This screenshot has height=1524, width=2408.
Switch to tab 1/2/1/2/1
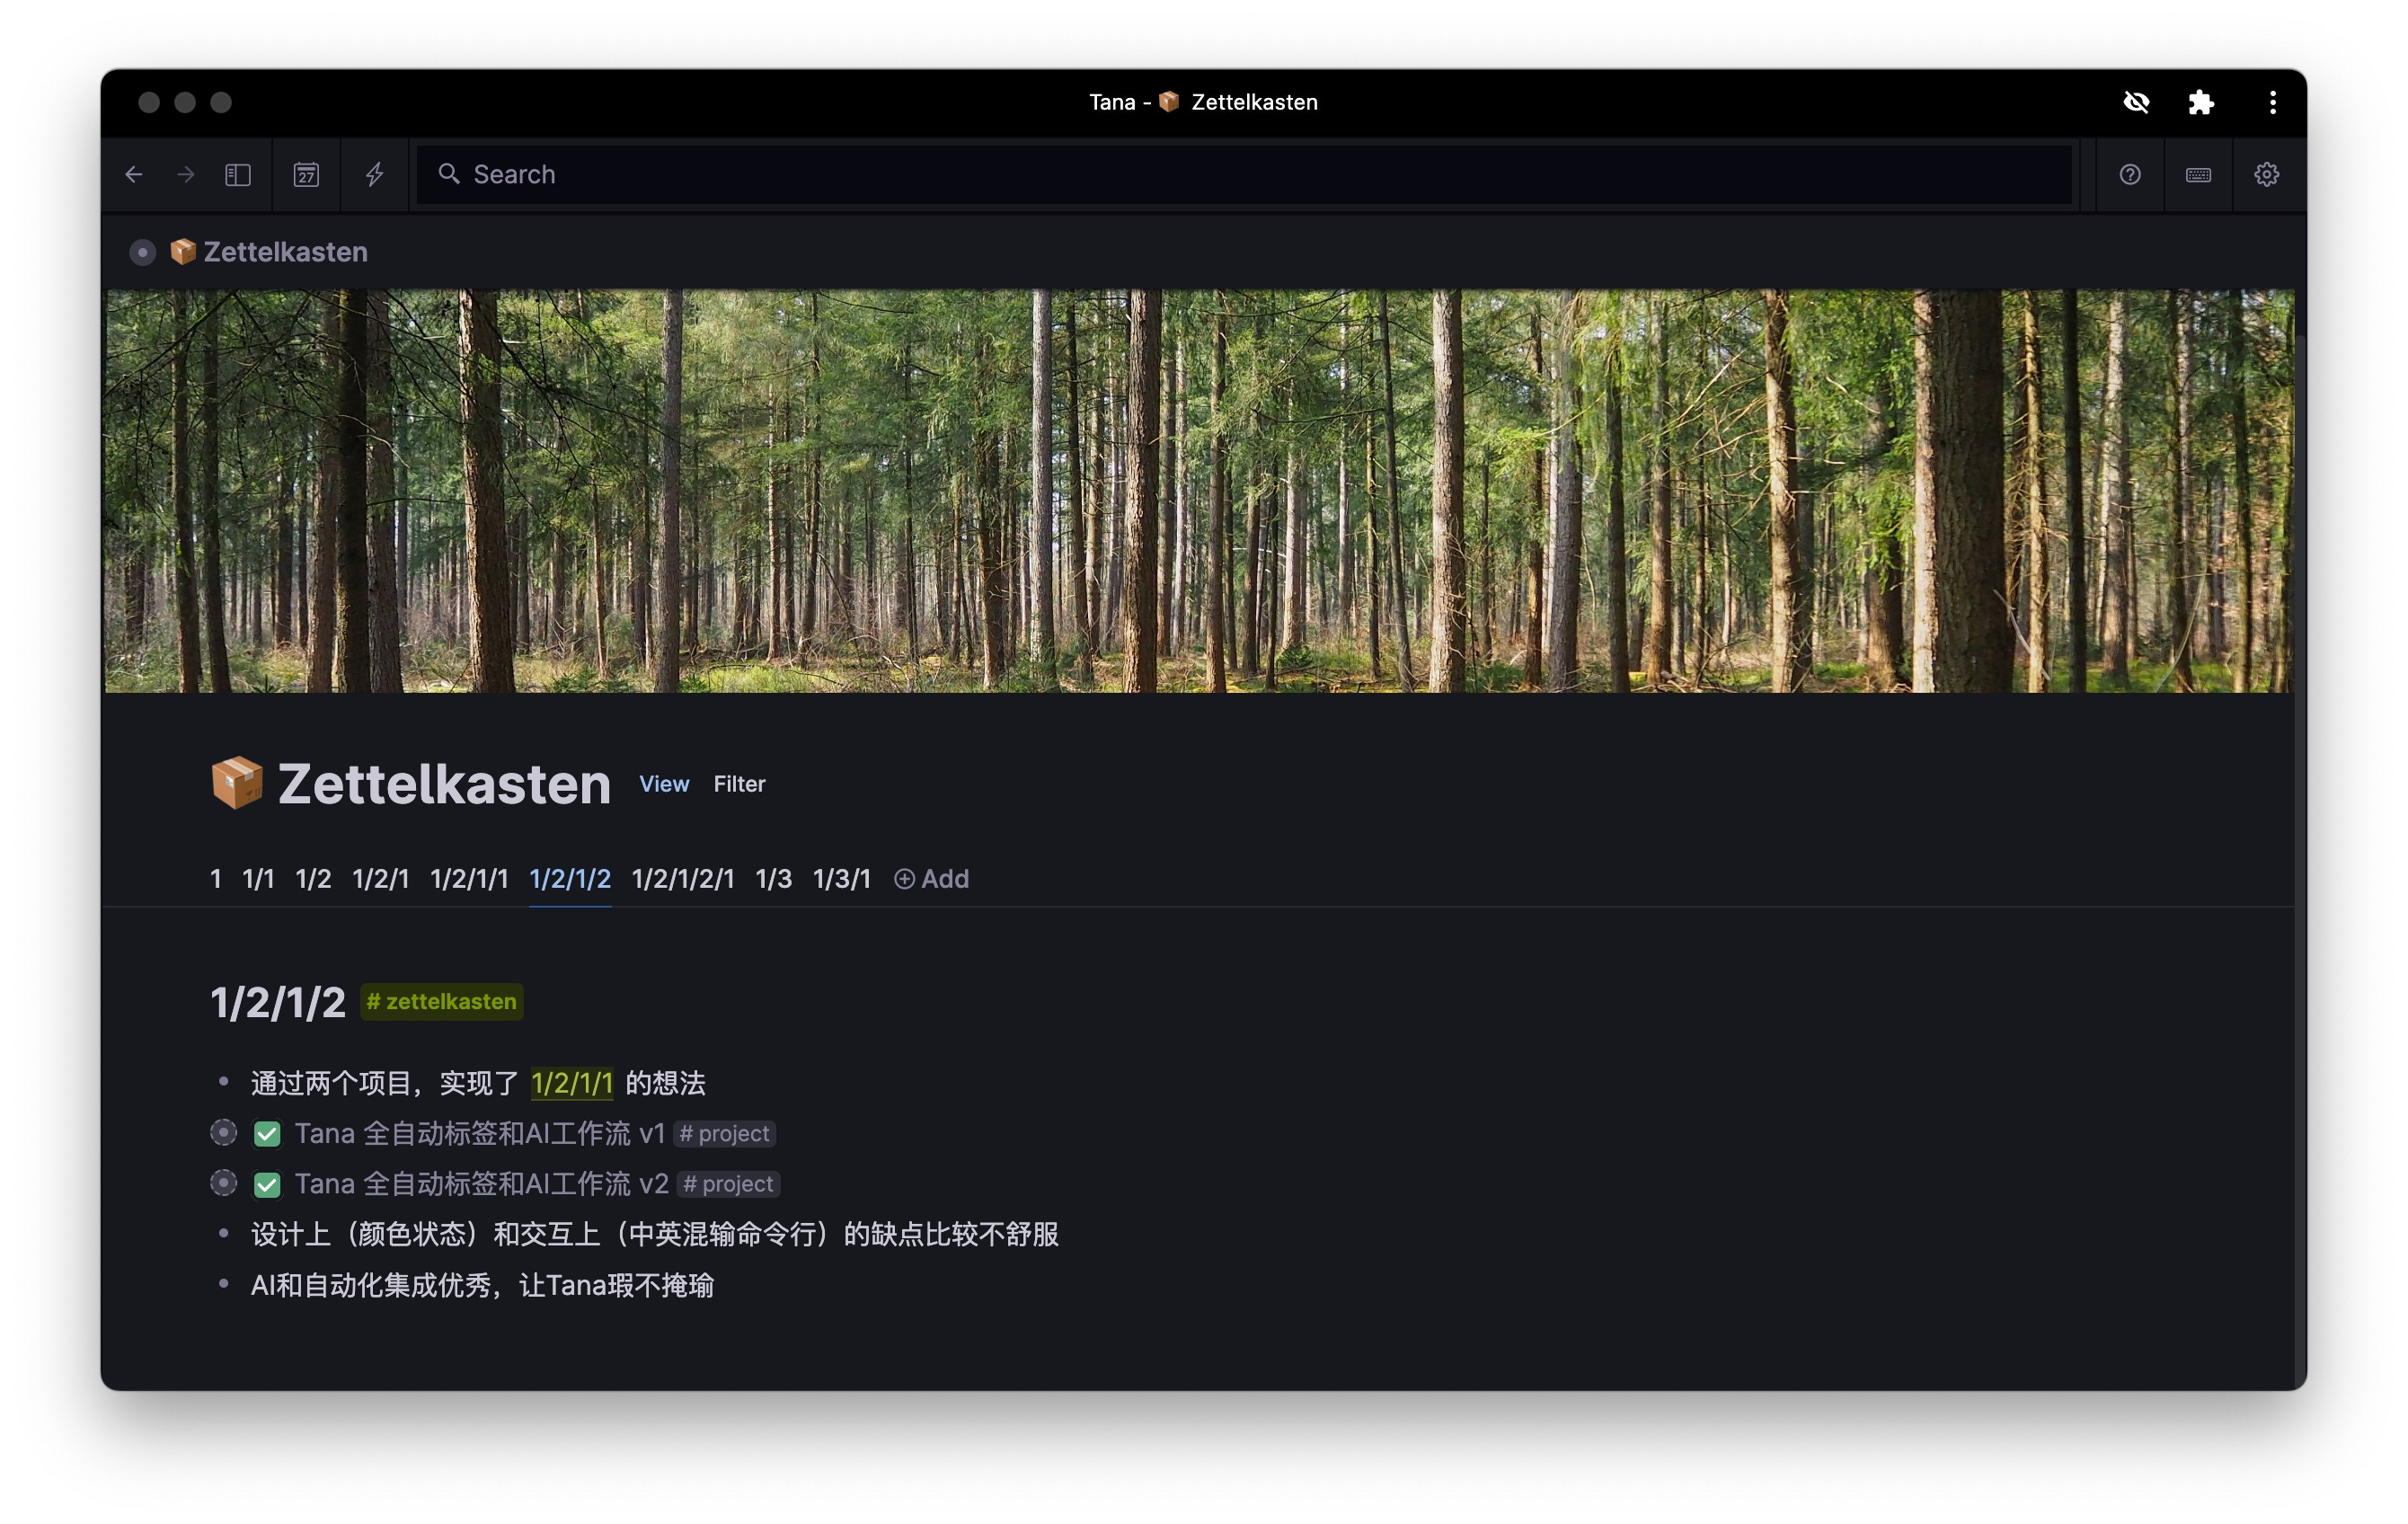(683, 879)
